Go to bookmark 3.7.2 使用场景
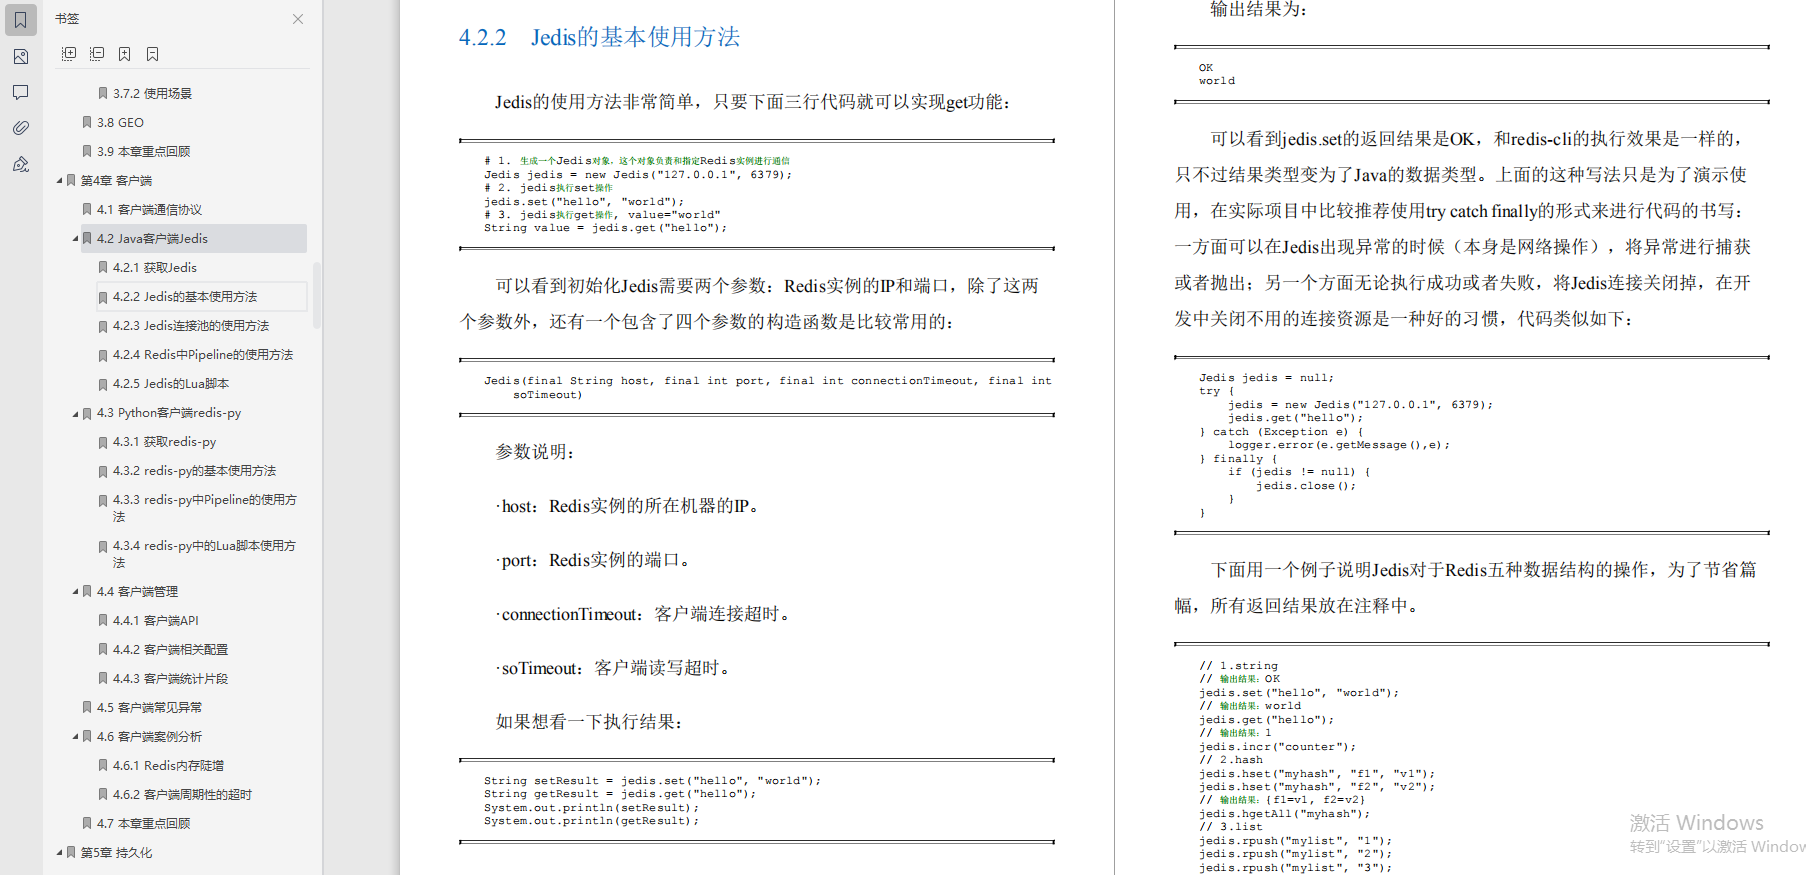Screen dimensions: 1806x875 (x=152, y=94)
